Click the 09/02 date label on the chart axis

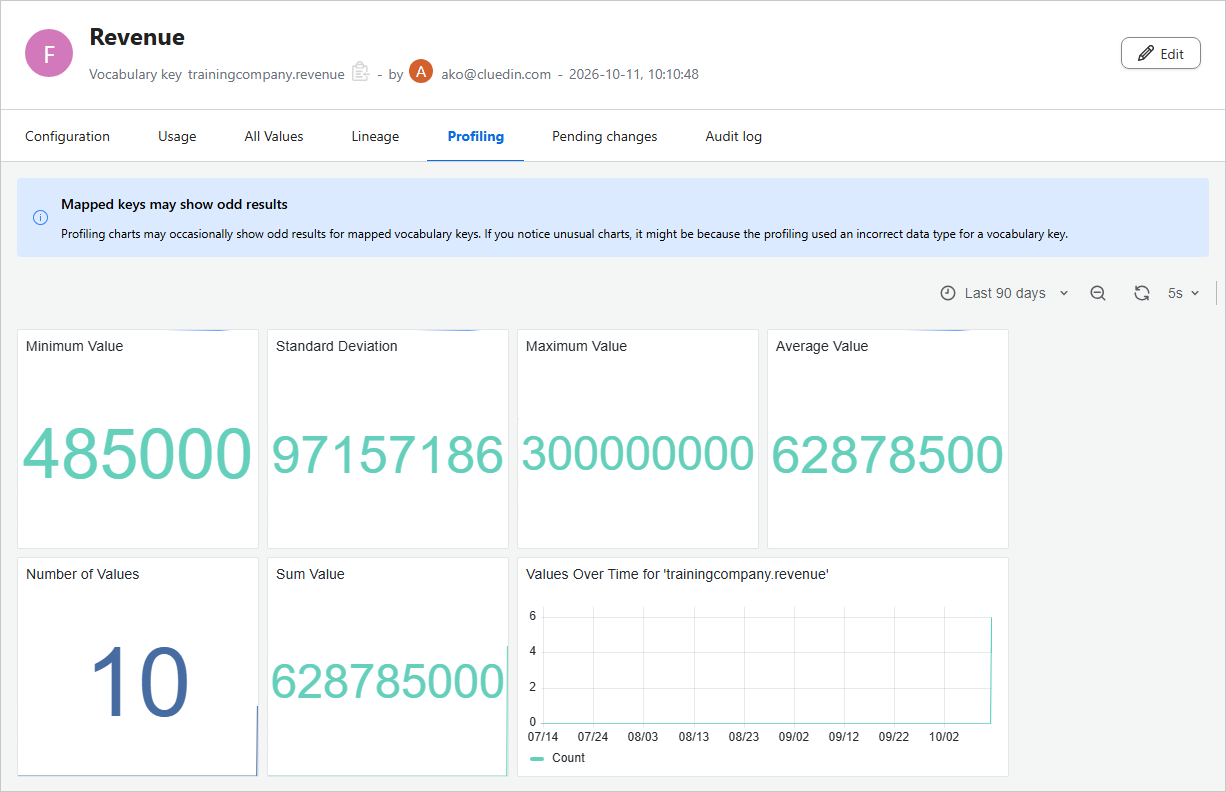[794, 737]
